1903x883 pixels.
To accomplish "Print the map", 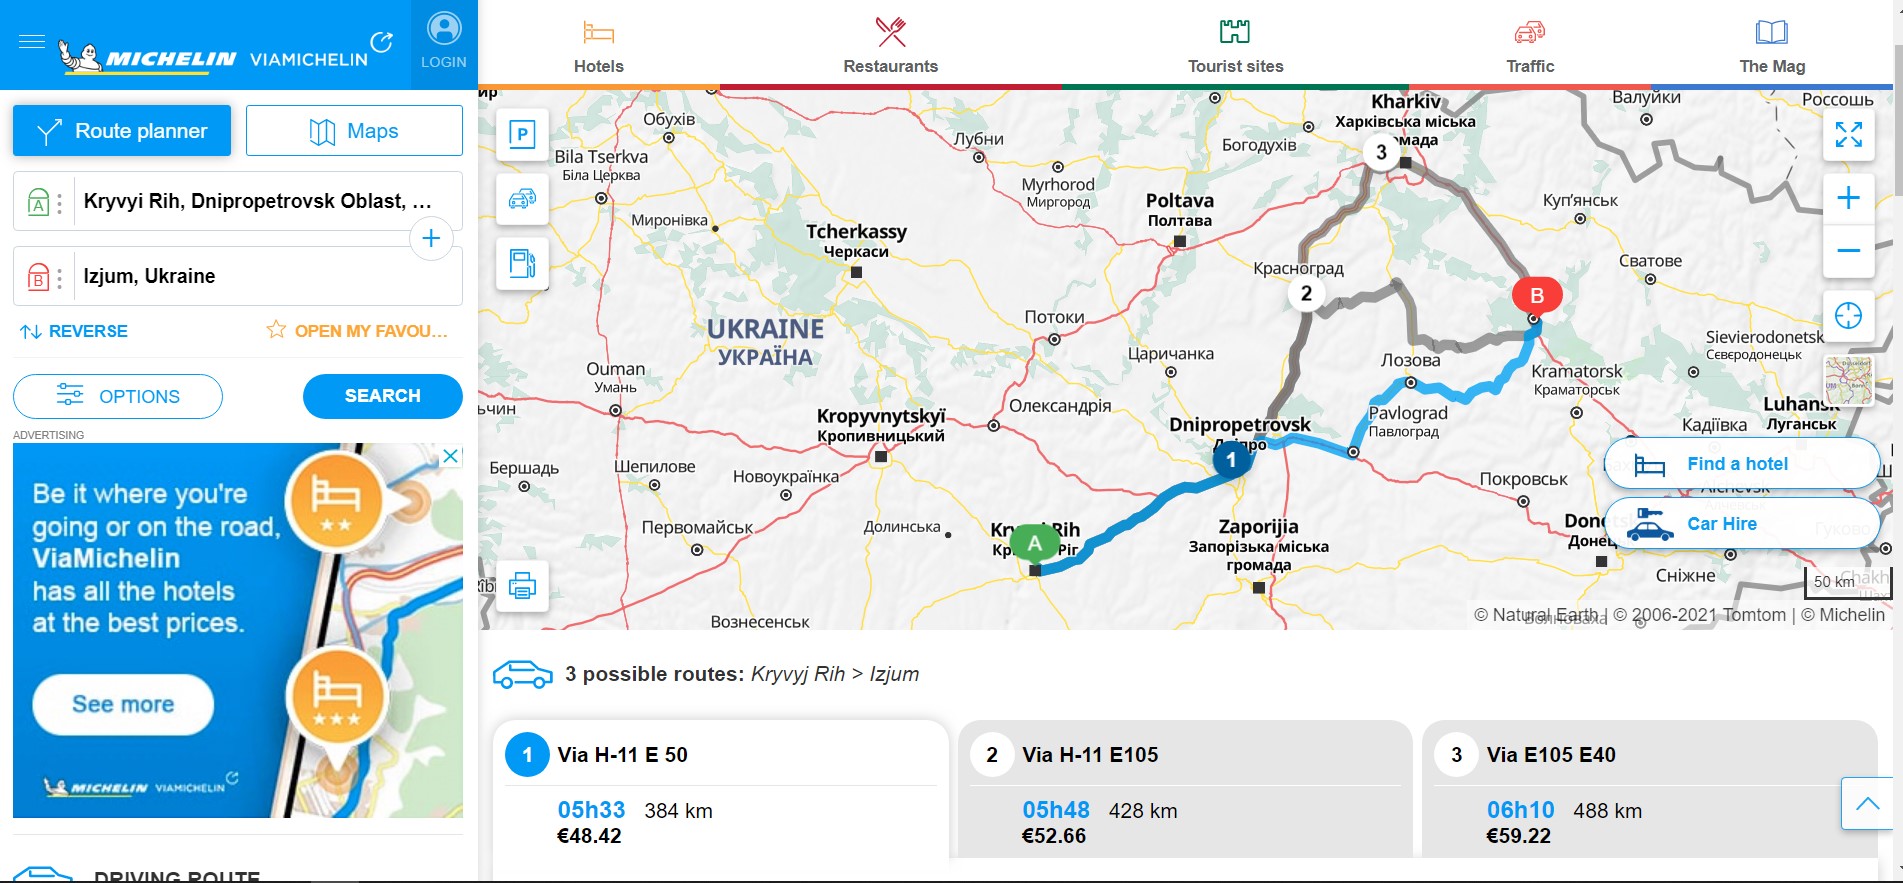I will (x=522, y=586).
